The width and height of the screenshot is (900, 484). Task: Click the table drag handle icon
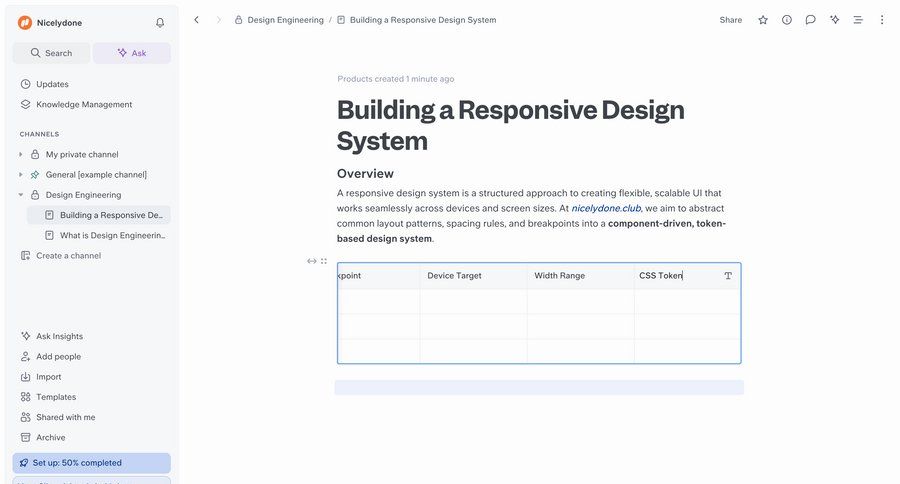point(324,261)
